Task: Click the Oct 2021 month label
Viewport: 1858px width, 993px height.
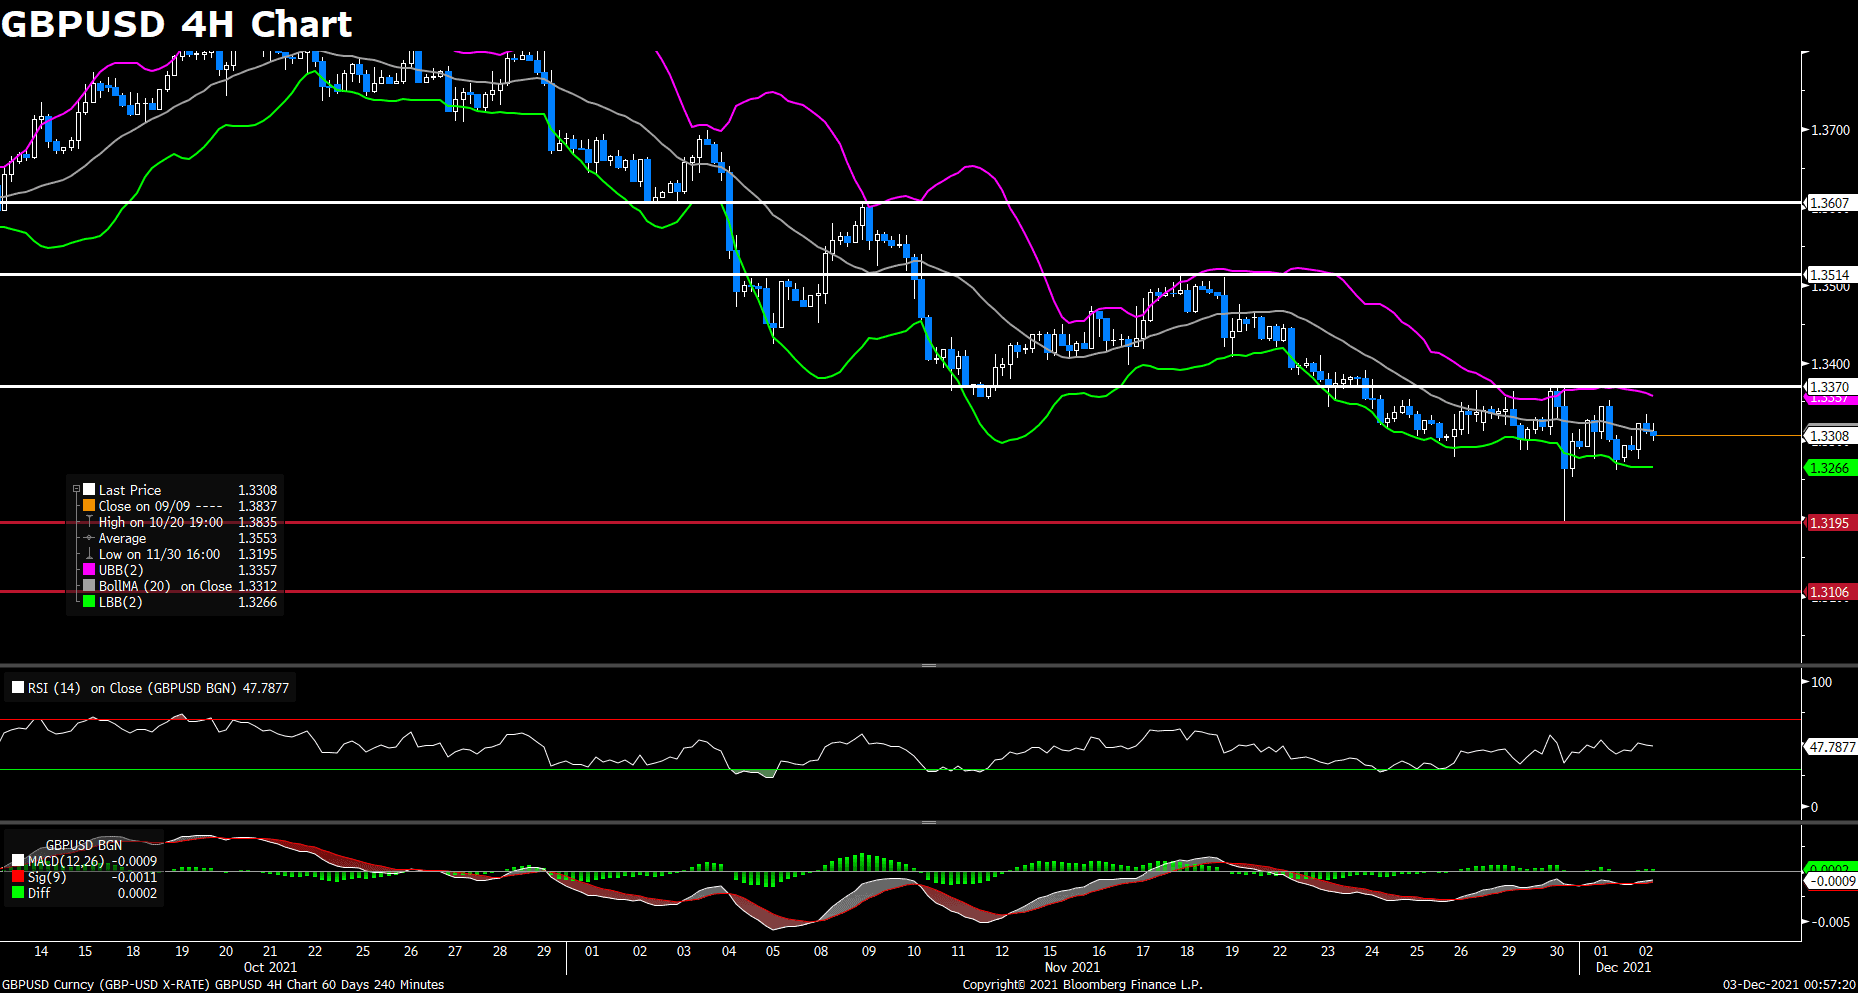Action: pyautogui.click(x=270, y=967)
